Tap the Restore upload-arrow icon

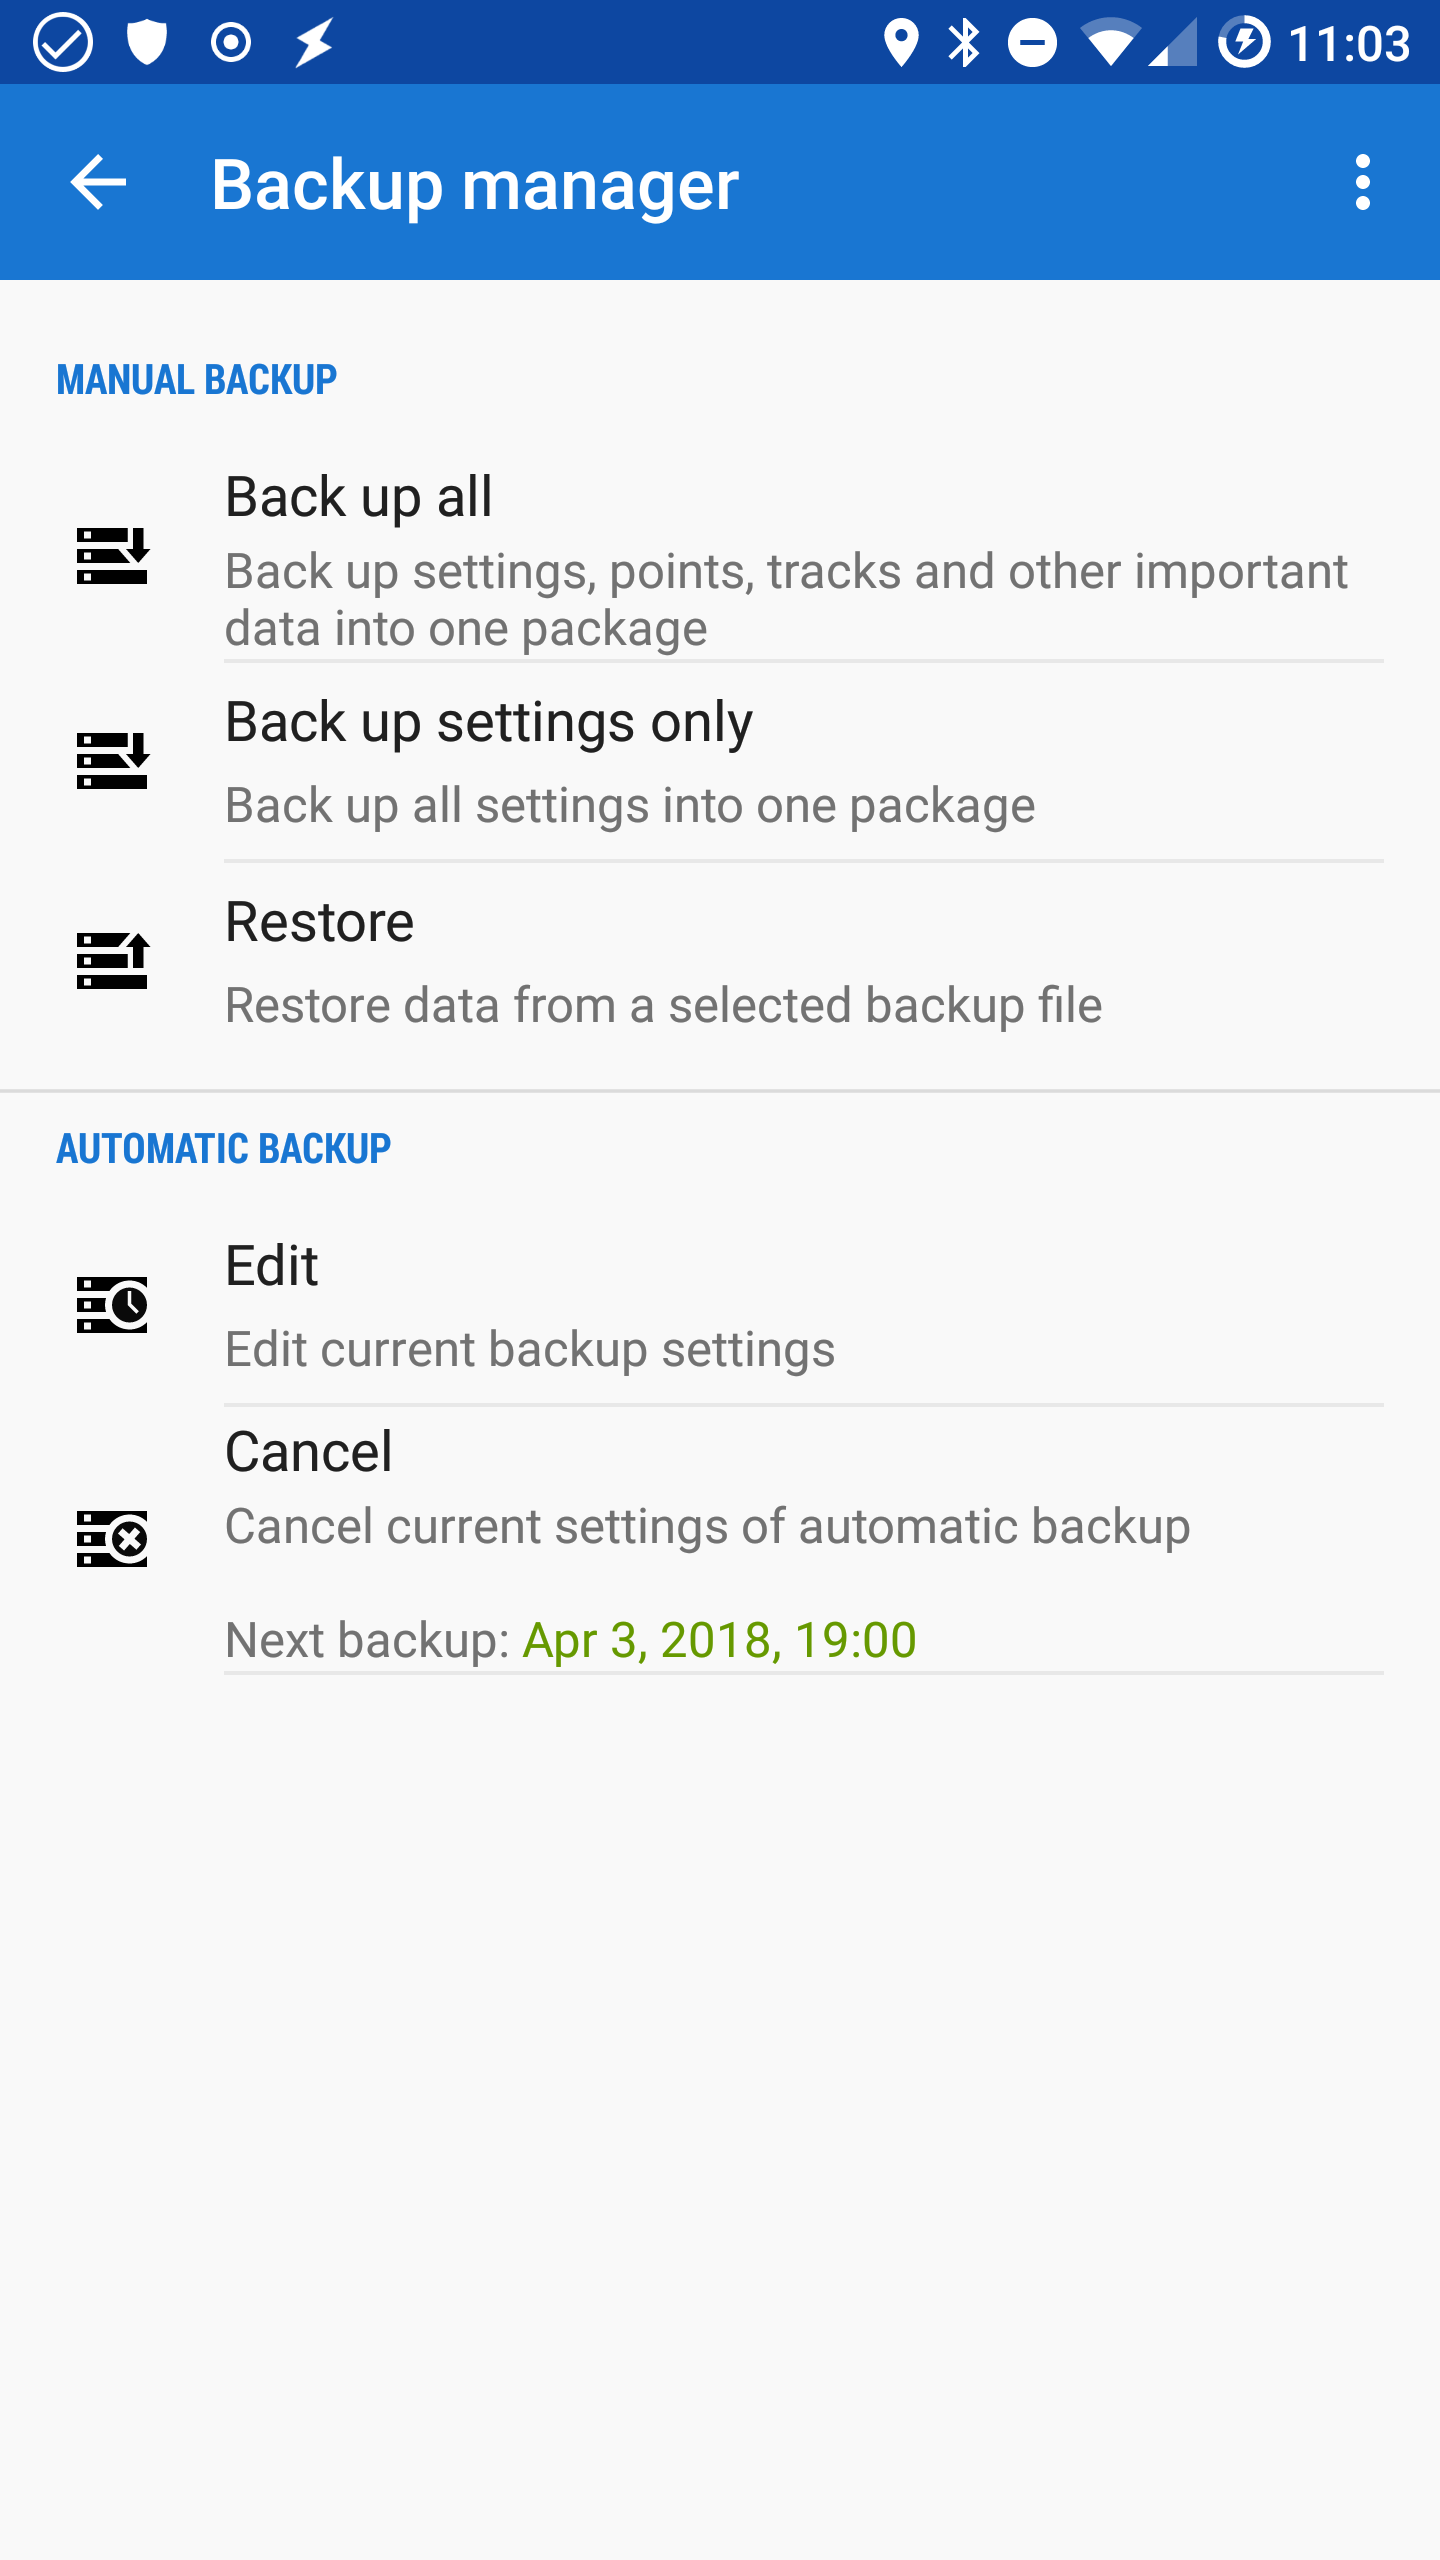112,960
